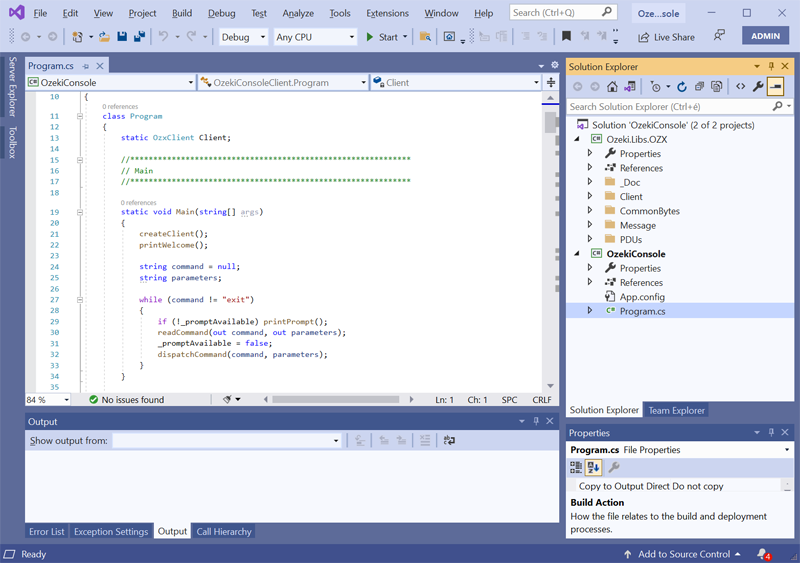Click the editor horizontal scrollbar thumb
The width and height of the screenshot is (800, 563).
pos(335,400)
